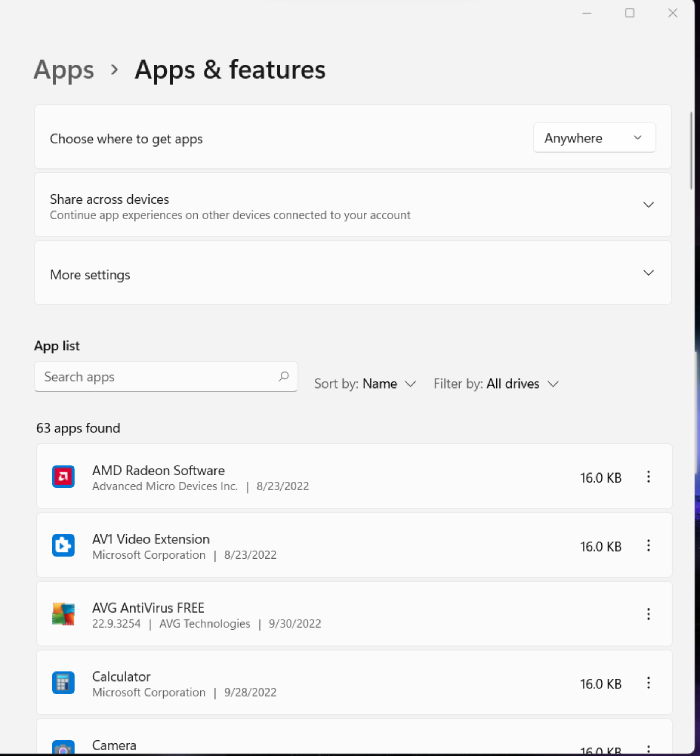Open more options for AVG AntiVirus FREE
Viewport: 700px width, 756px height.
[648, 614]
